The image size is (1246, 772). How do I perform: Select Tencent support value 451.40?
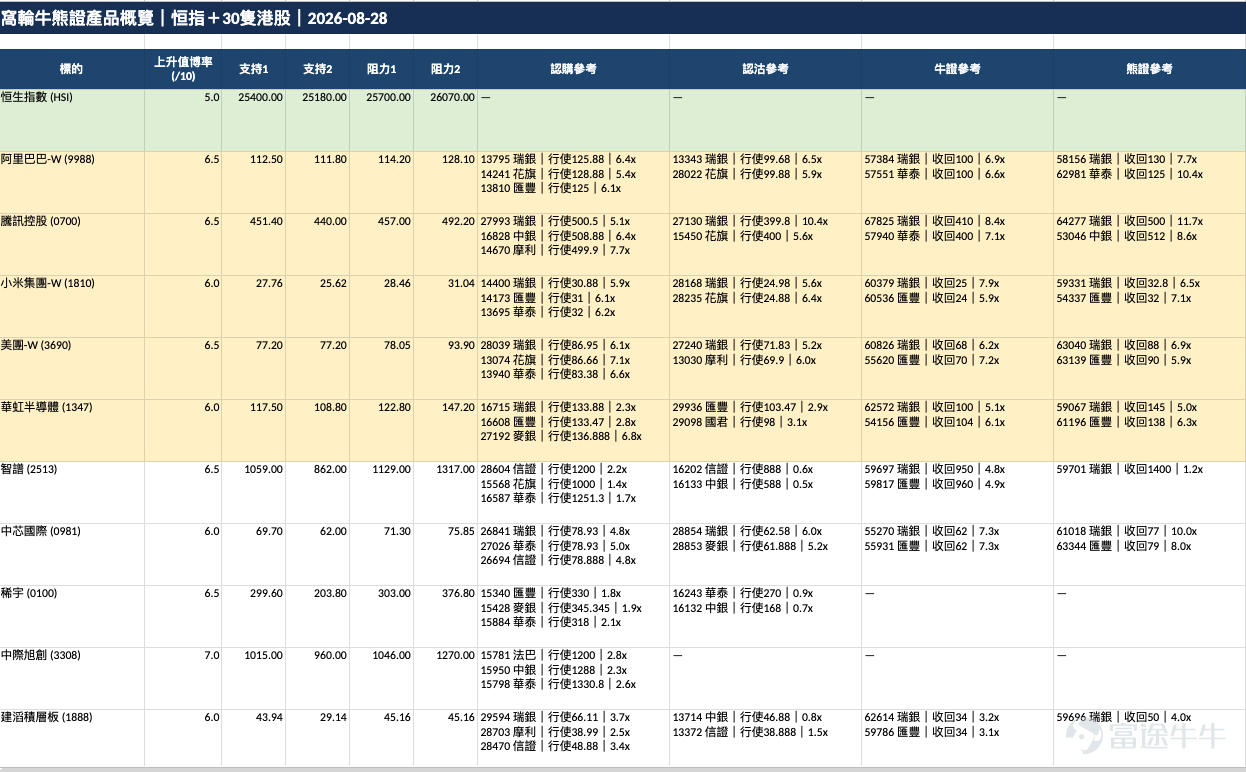click(266, 221)
